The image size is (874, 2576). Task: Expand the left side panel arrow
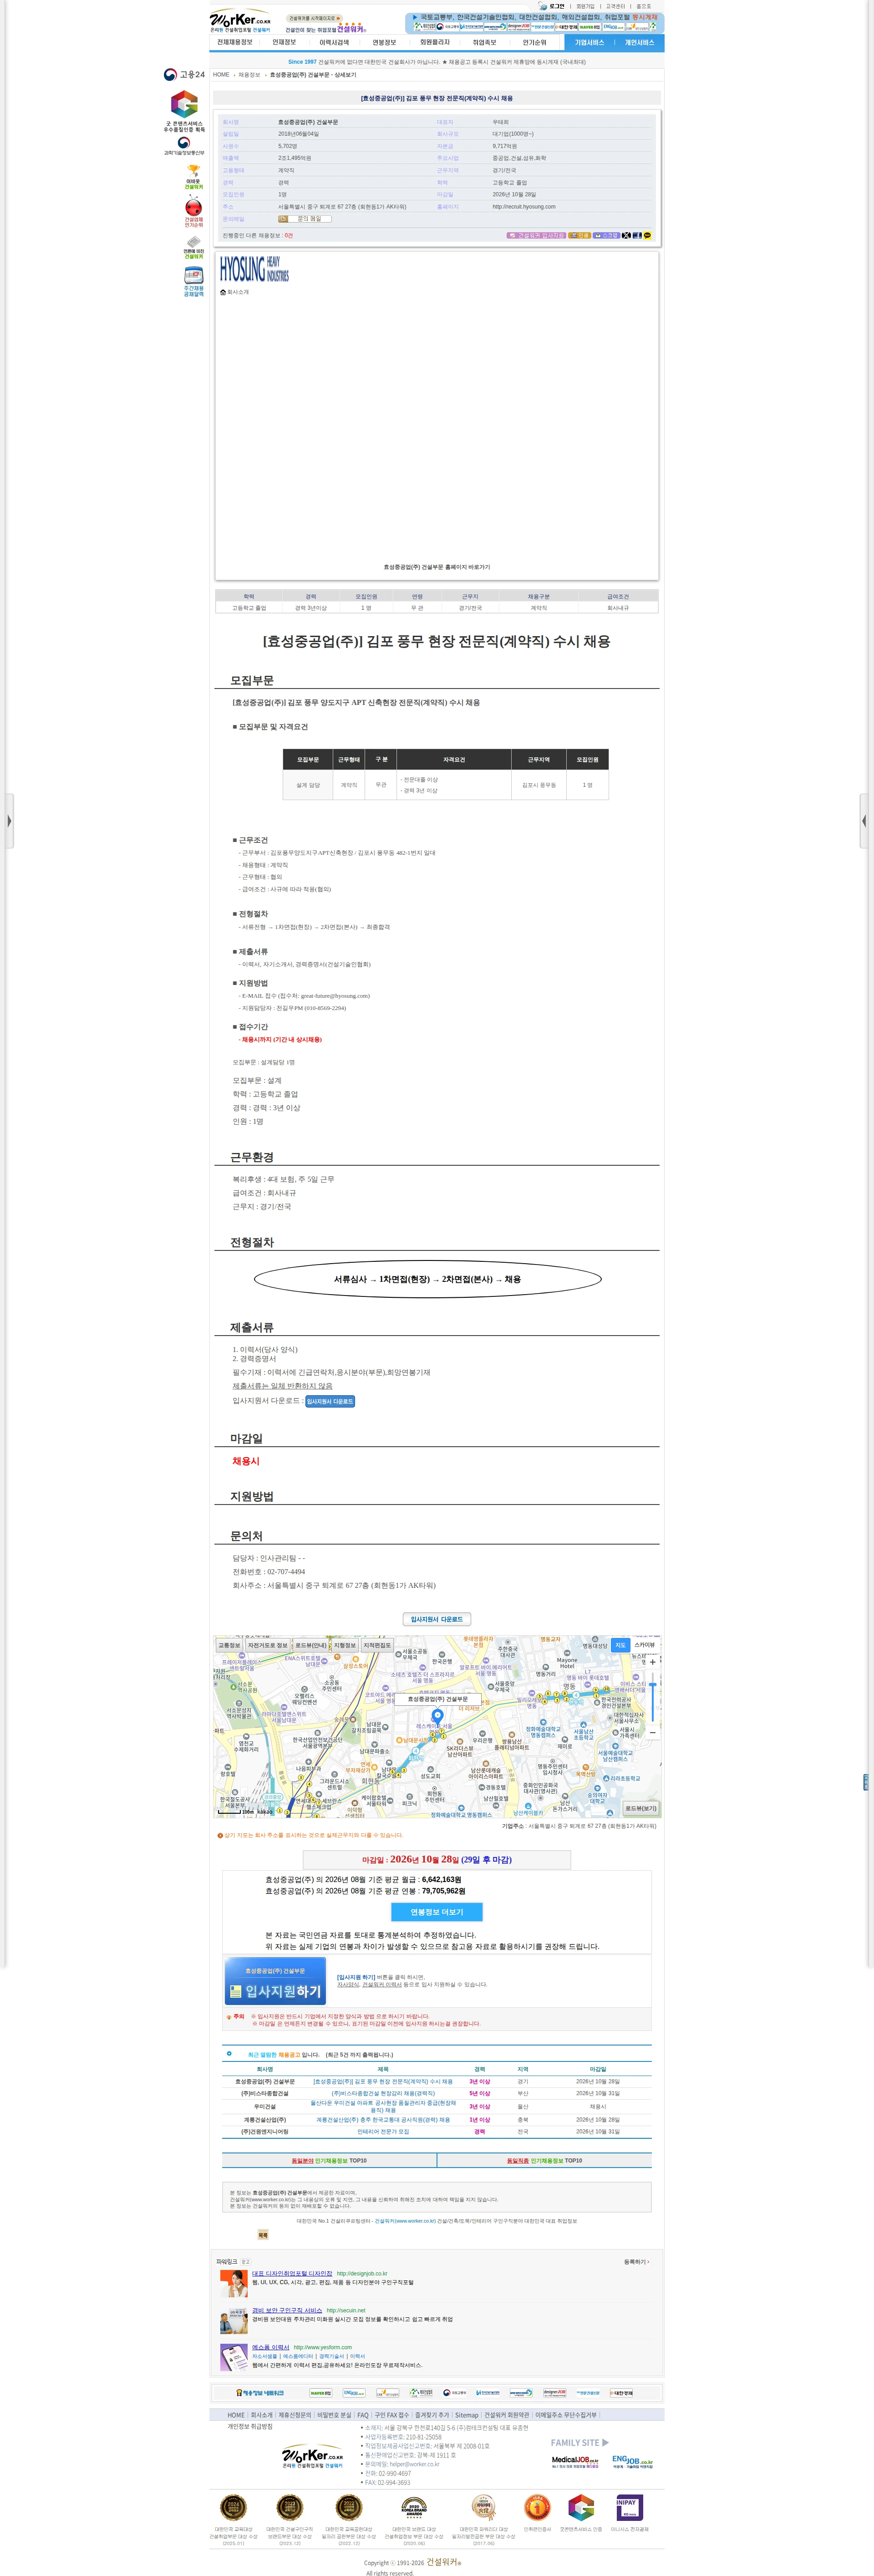8,821
